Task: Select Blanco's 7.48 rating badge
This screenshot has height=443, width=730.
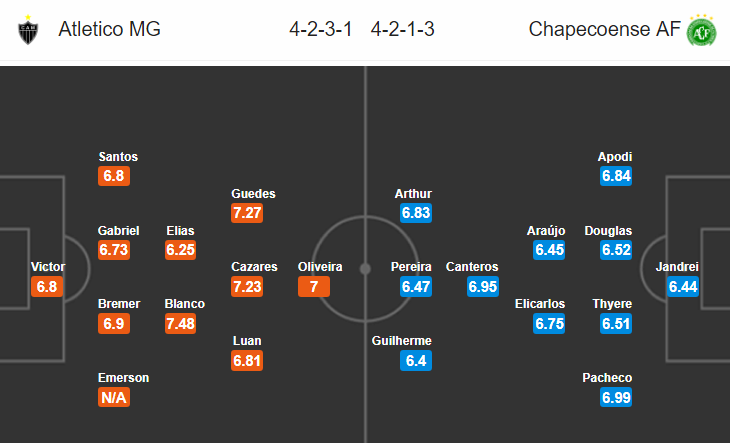Action: tap(181, 323)
